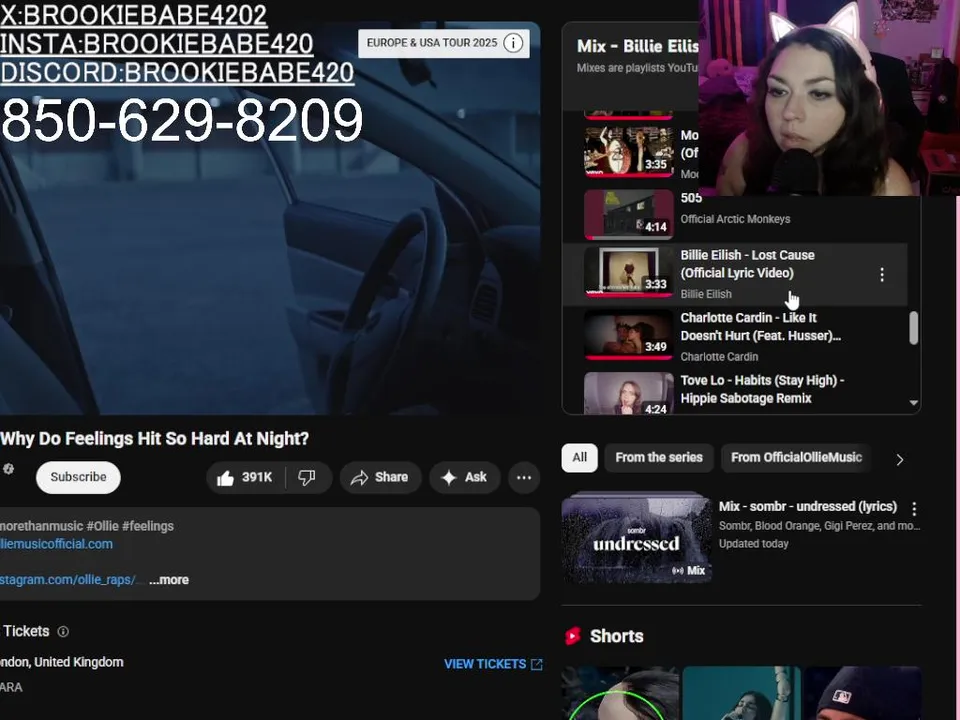
Task: Click the Billie Eilish channel name under Lost Cause
Action: click(706, 294)
